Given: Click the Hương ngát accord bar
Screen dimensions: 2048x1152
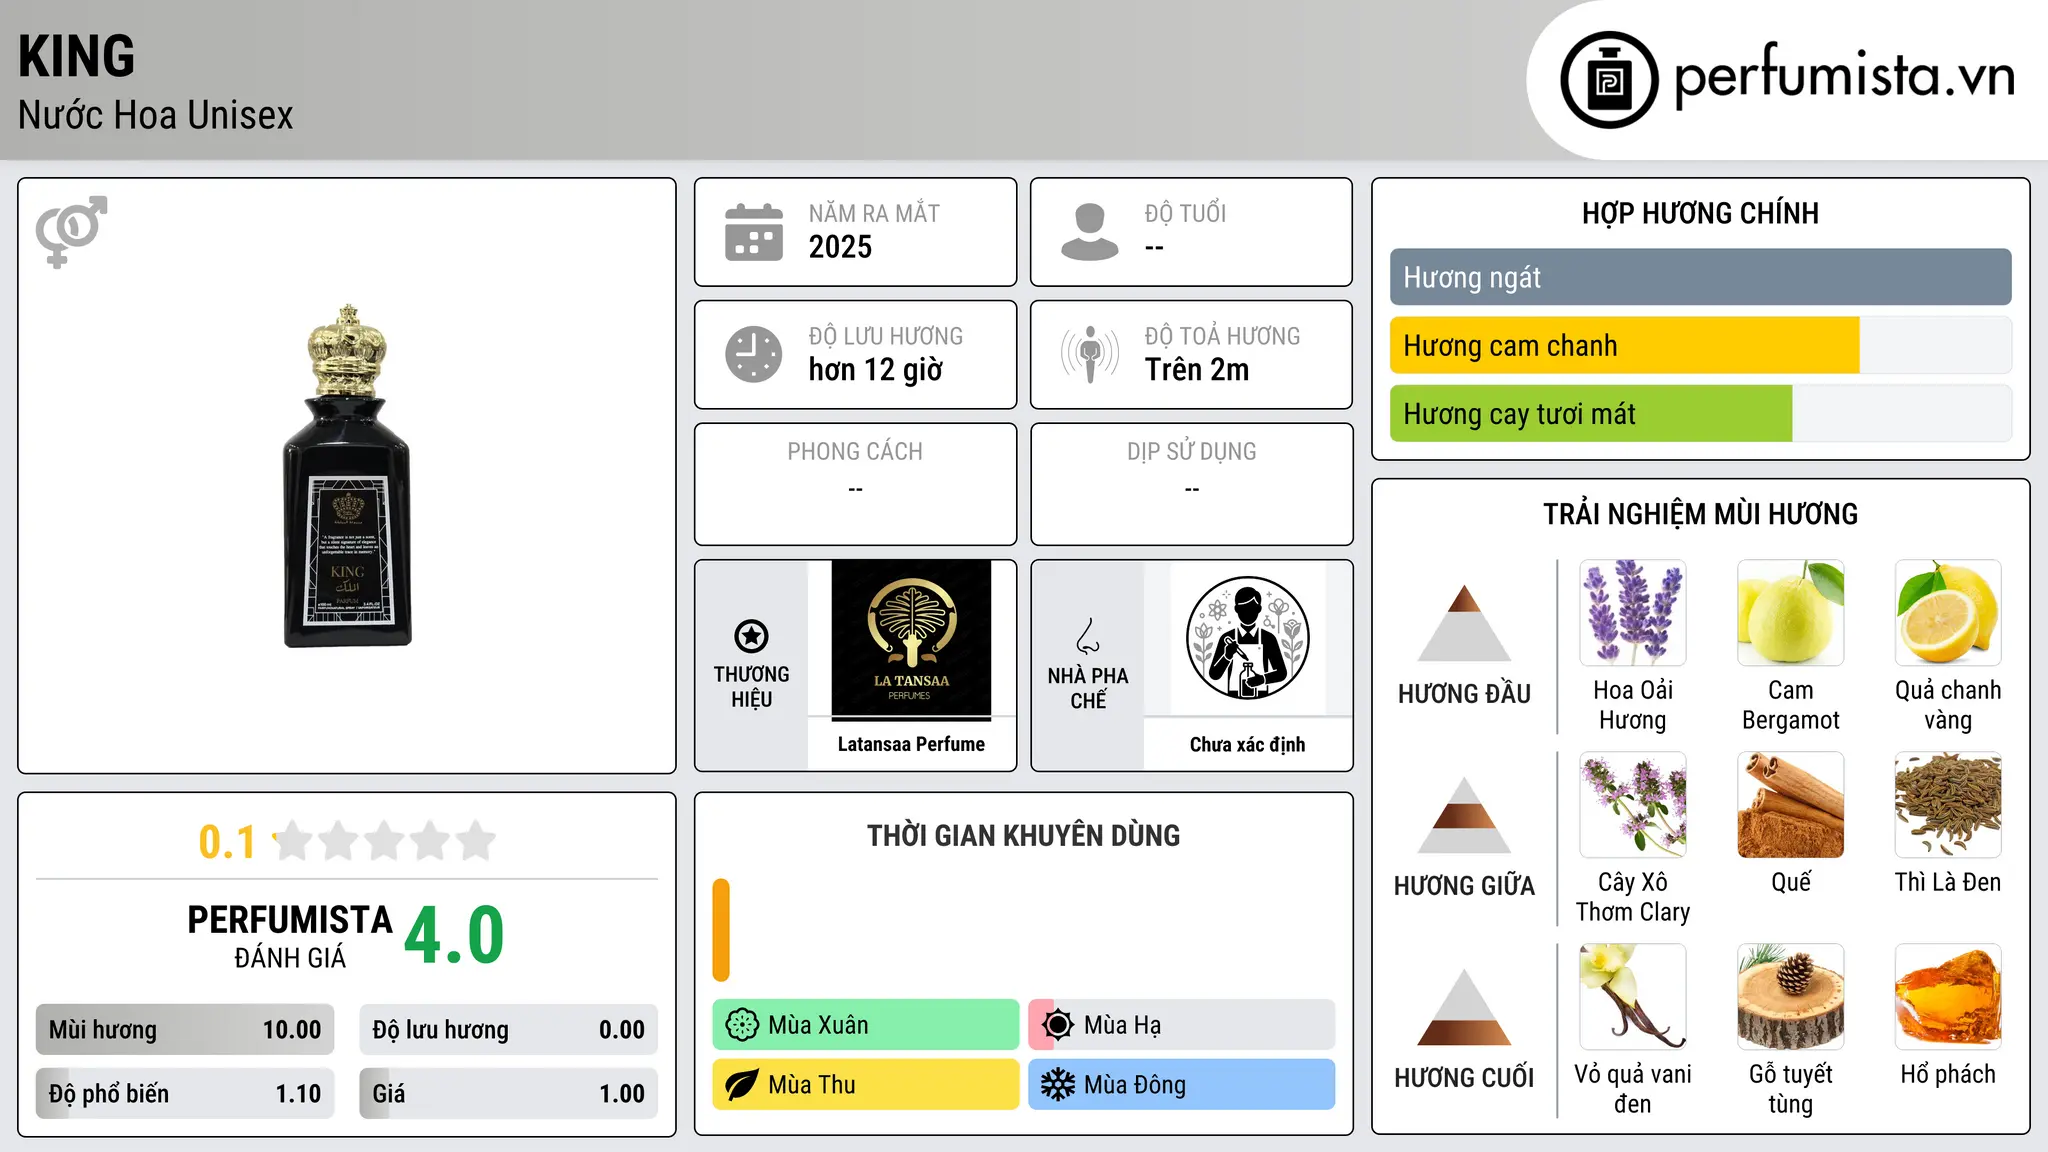Looking at the screenshot, I should click(x=1700, y=277).
